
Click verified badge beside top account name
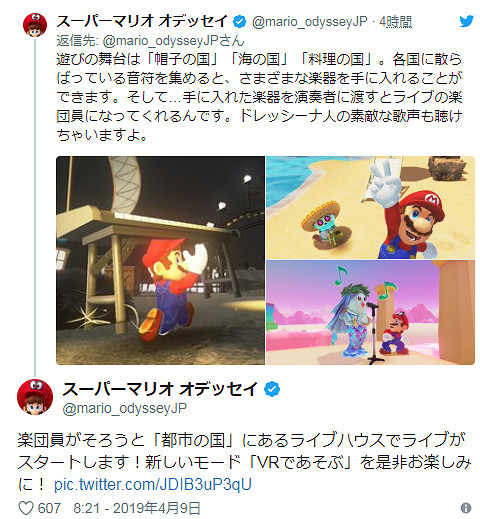[239, 22]
